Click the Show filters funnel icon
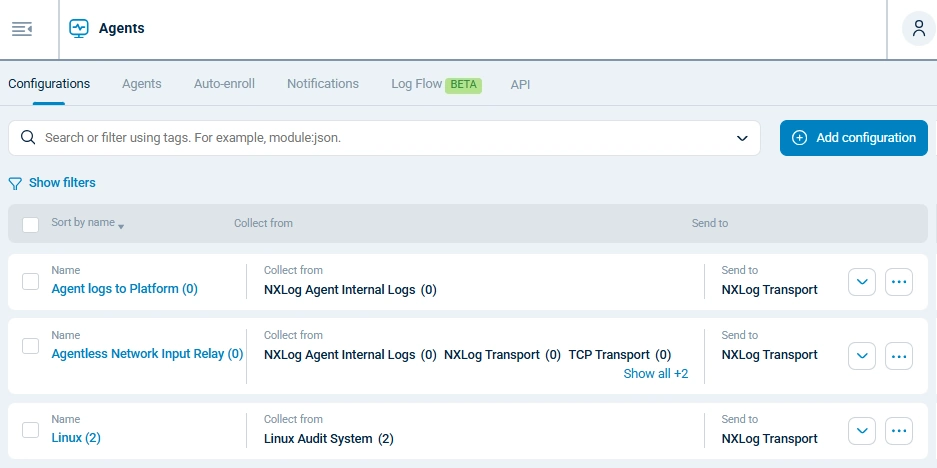Screen dimensions: 937x468 pos(15,184)
